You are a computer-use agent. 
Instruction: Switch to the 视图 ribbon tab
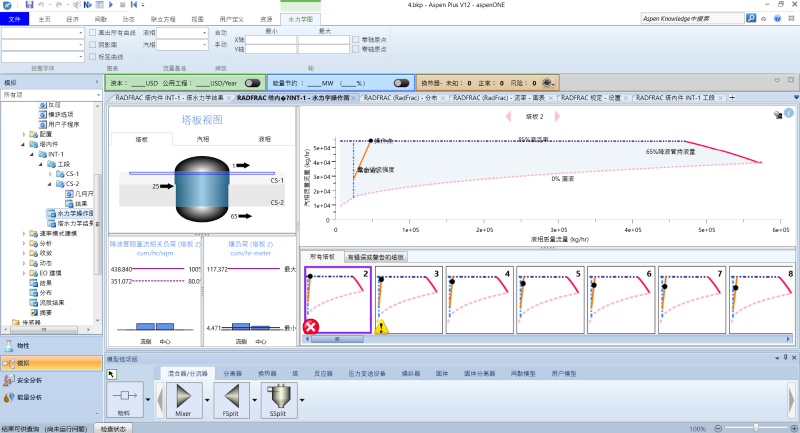197,19
